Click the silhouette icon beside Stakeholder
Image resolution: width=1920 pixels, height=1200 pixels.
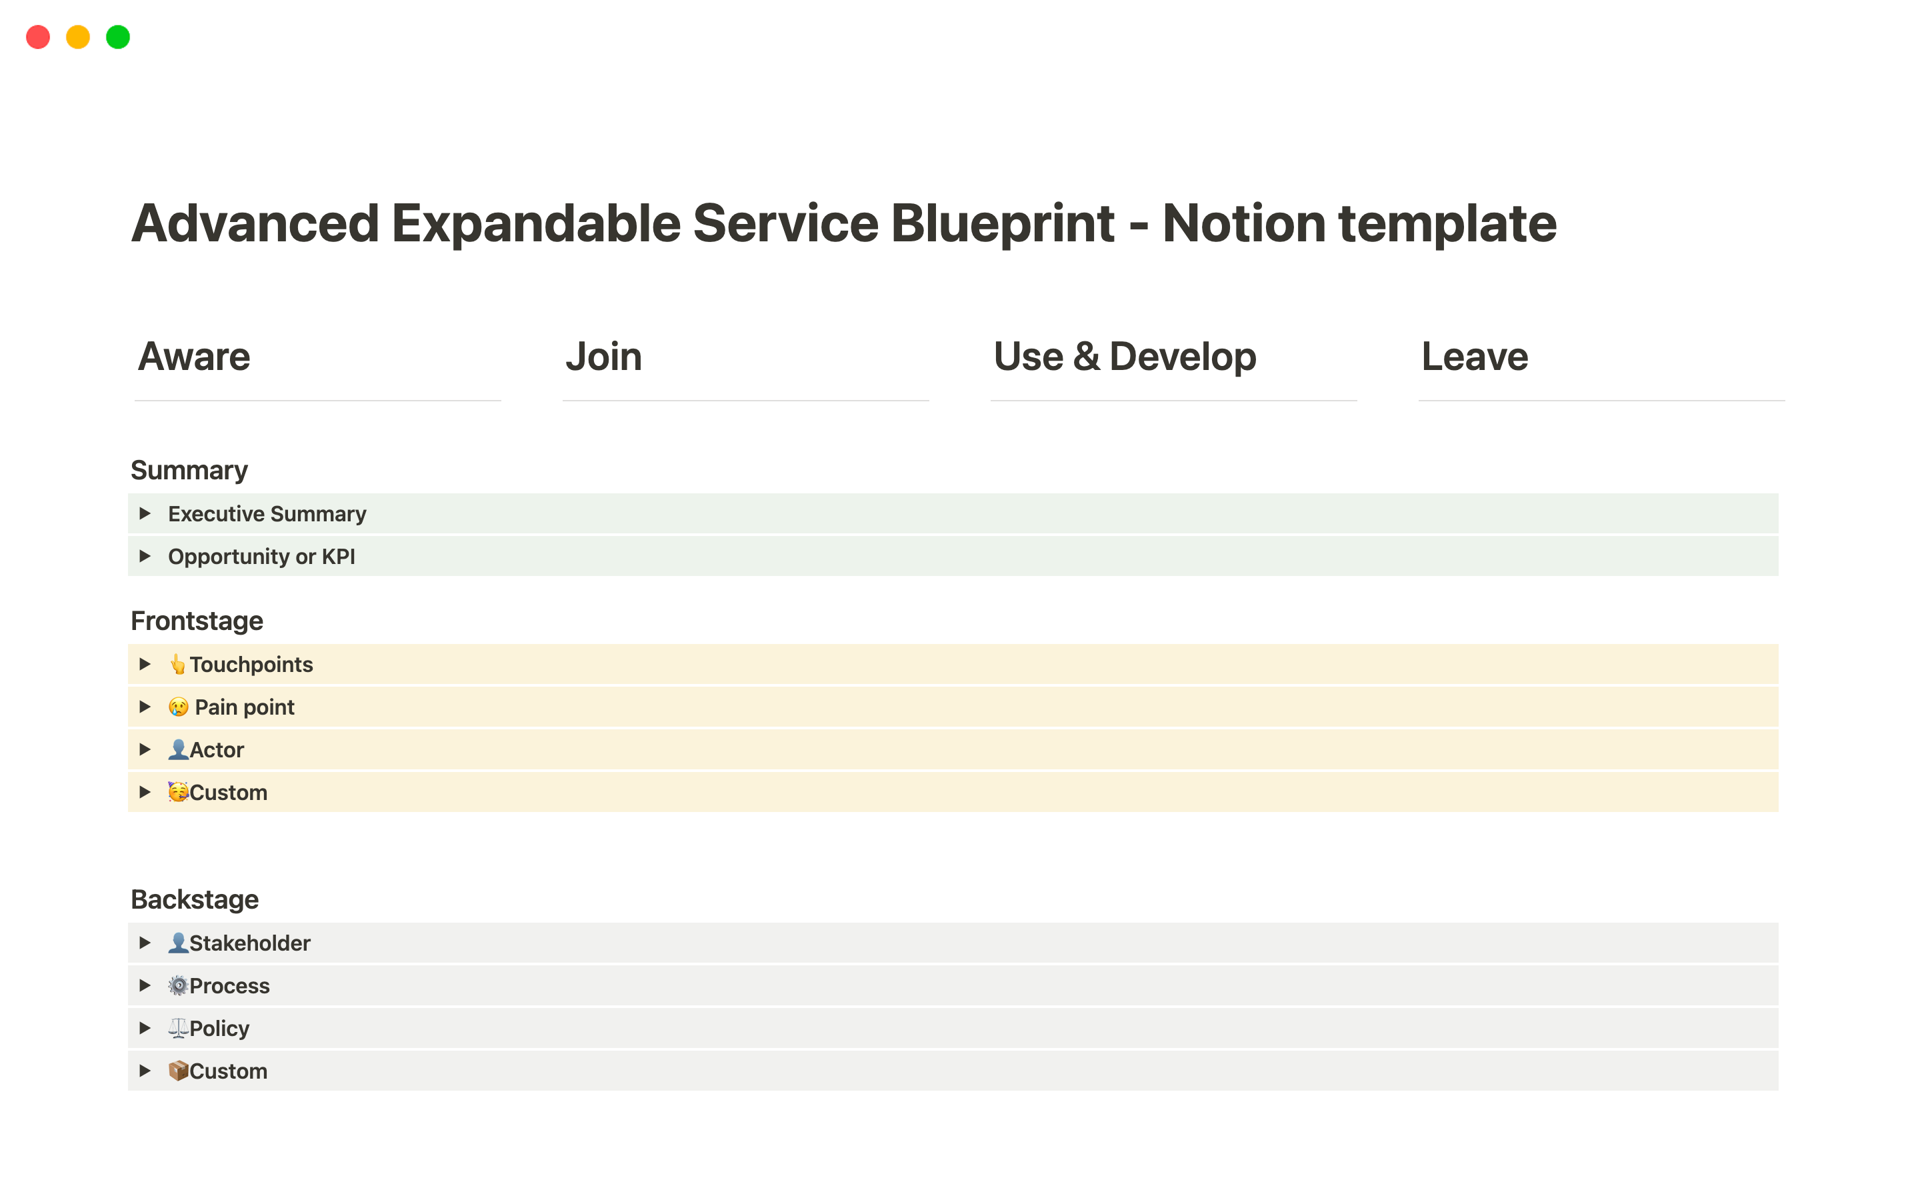pyautogui.click(x=178, y=943)
